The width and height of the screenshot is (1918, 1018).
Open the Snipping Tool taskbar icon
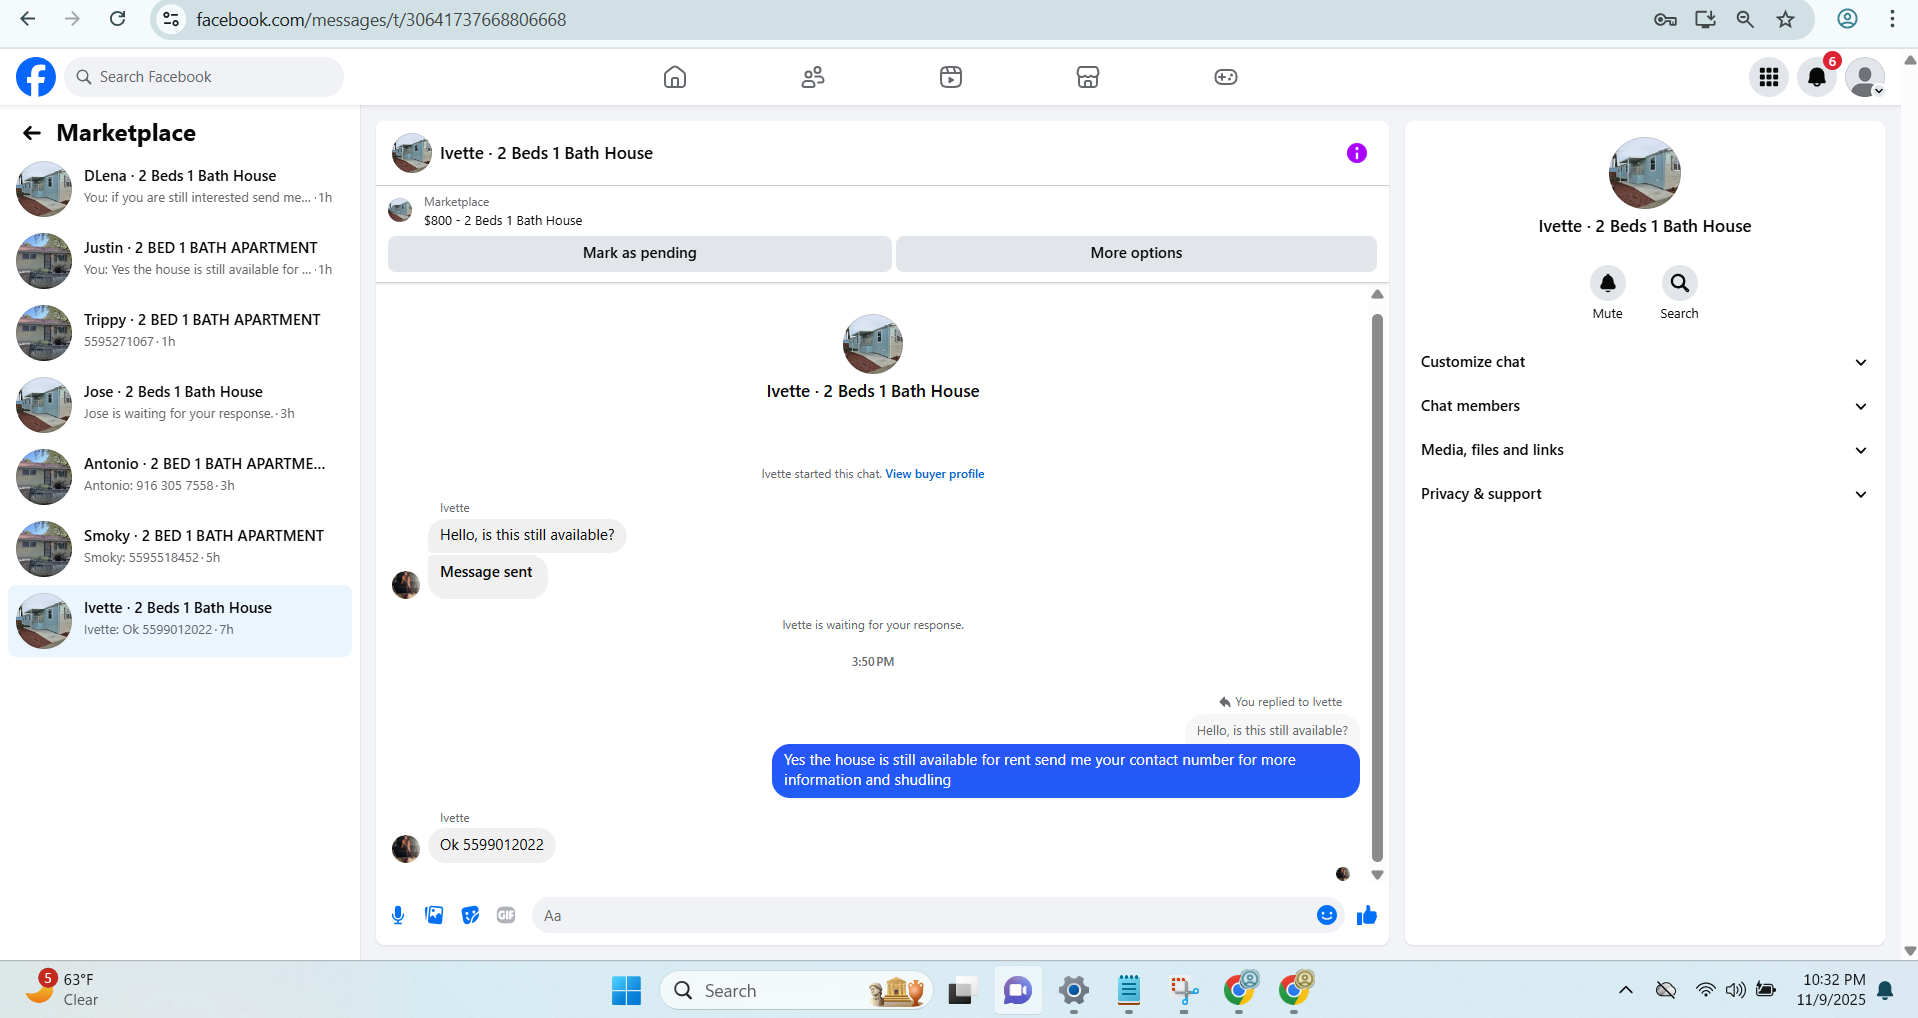coord(1184,991)
